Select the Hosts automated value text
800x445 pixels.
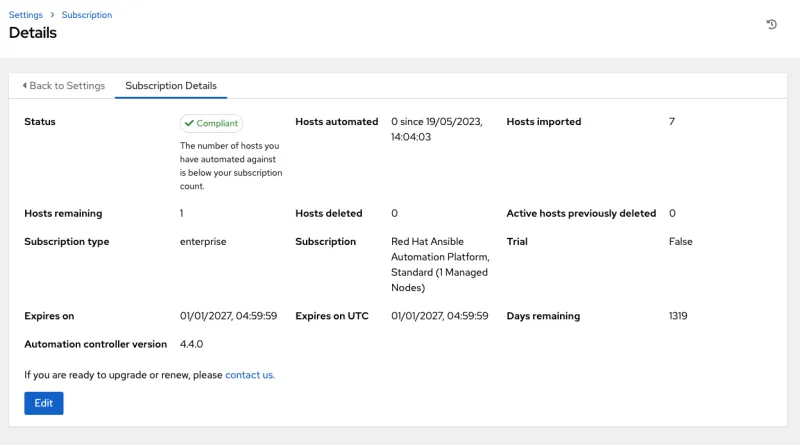coord(437,129)
